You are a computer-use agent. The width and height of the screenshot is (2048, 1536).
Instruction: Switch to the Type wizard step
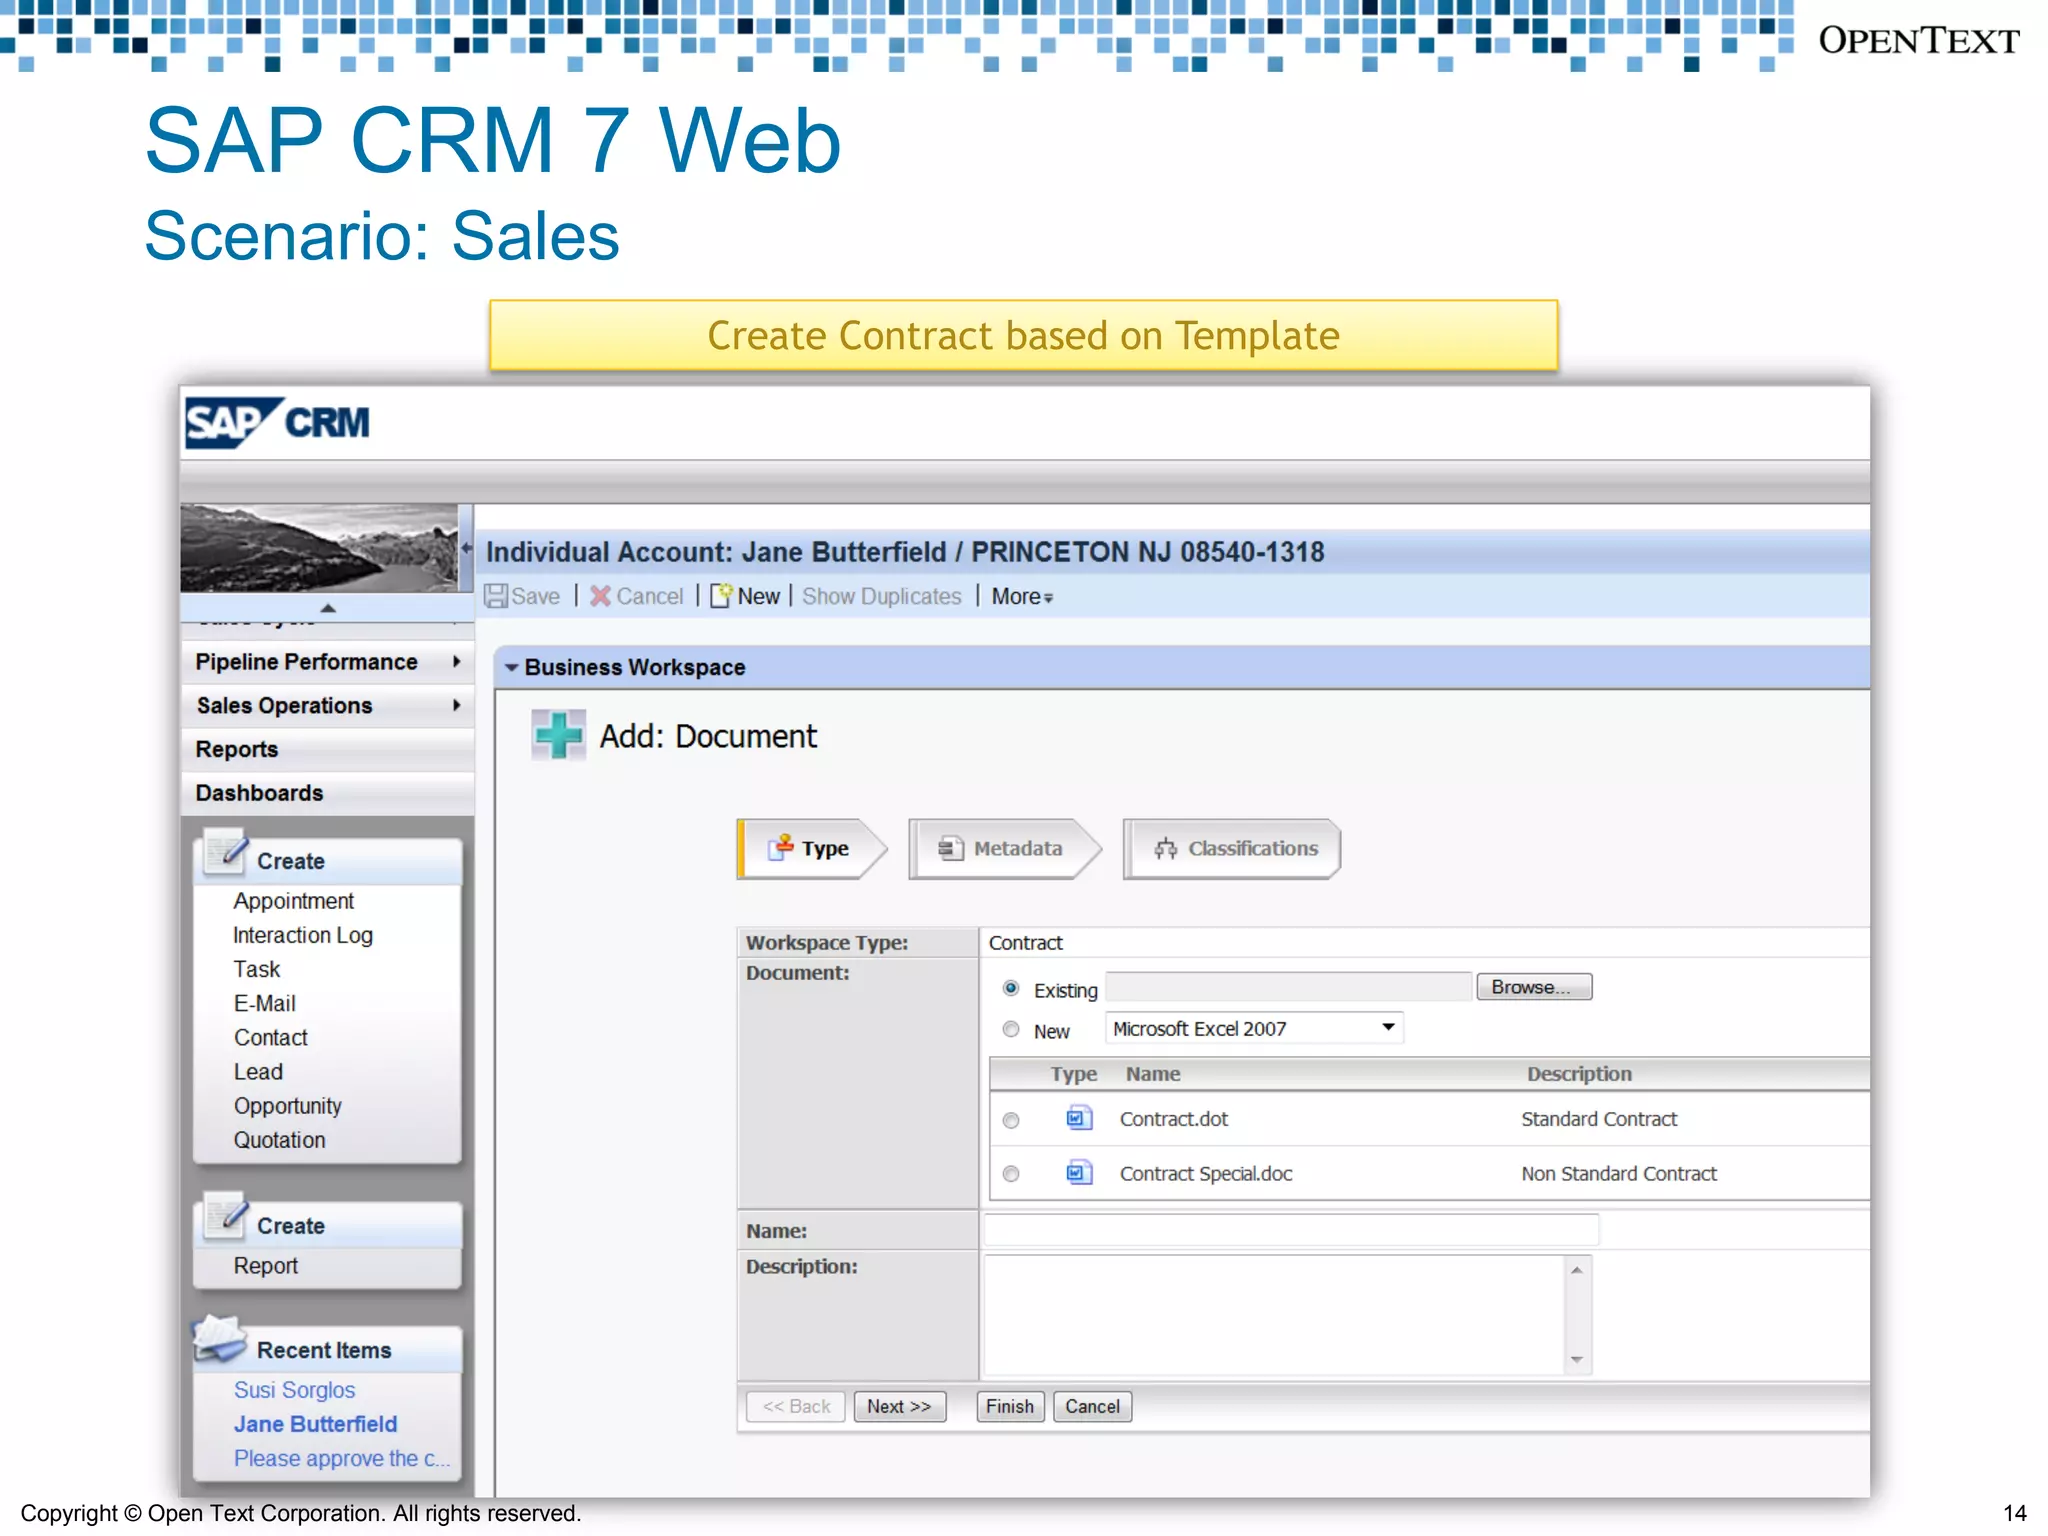click(x=811, y=848)
